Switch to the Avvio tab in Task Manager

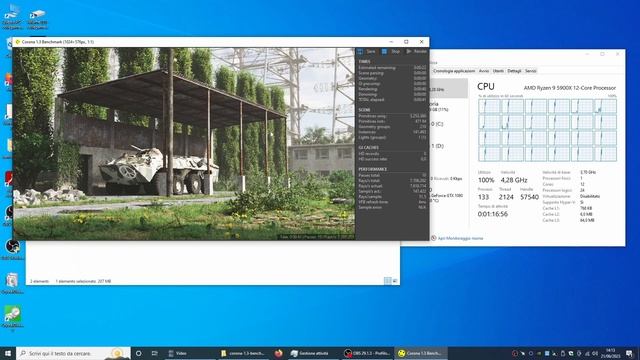[x=484, y=71]
